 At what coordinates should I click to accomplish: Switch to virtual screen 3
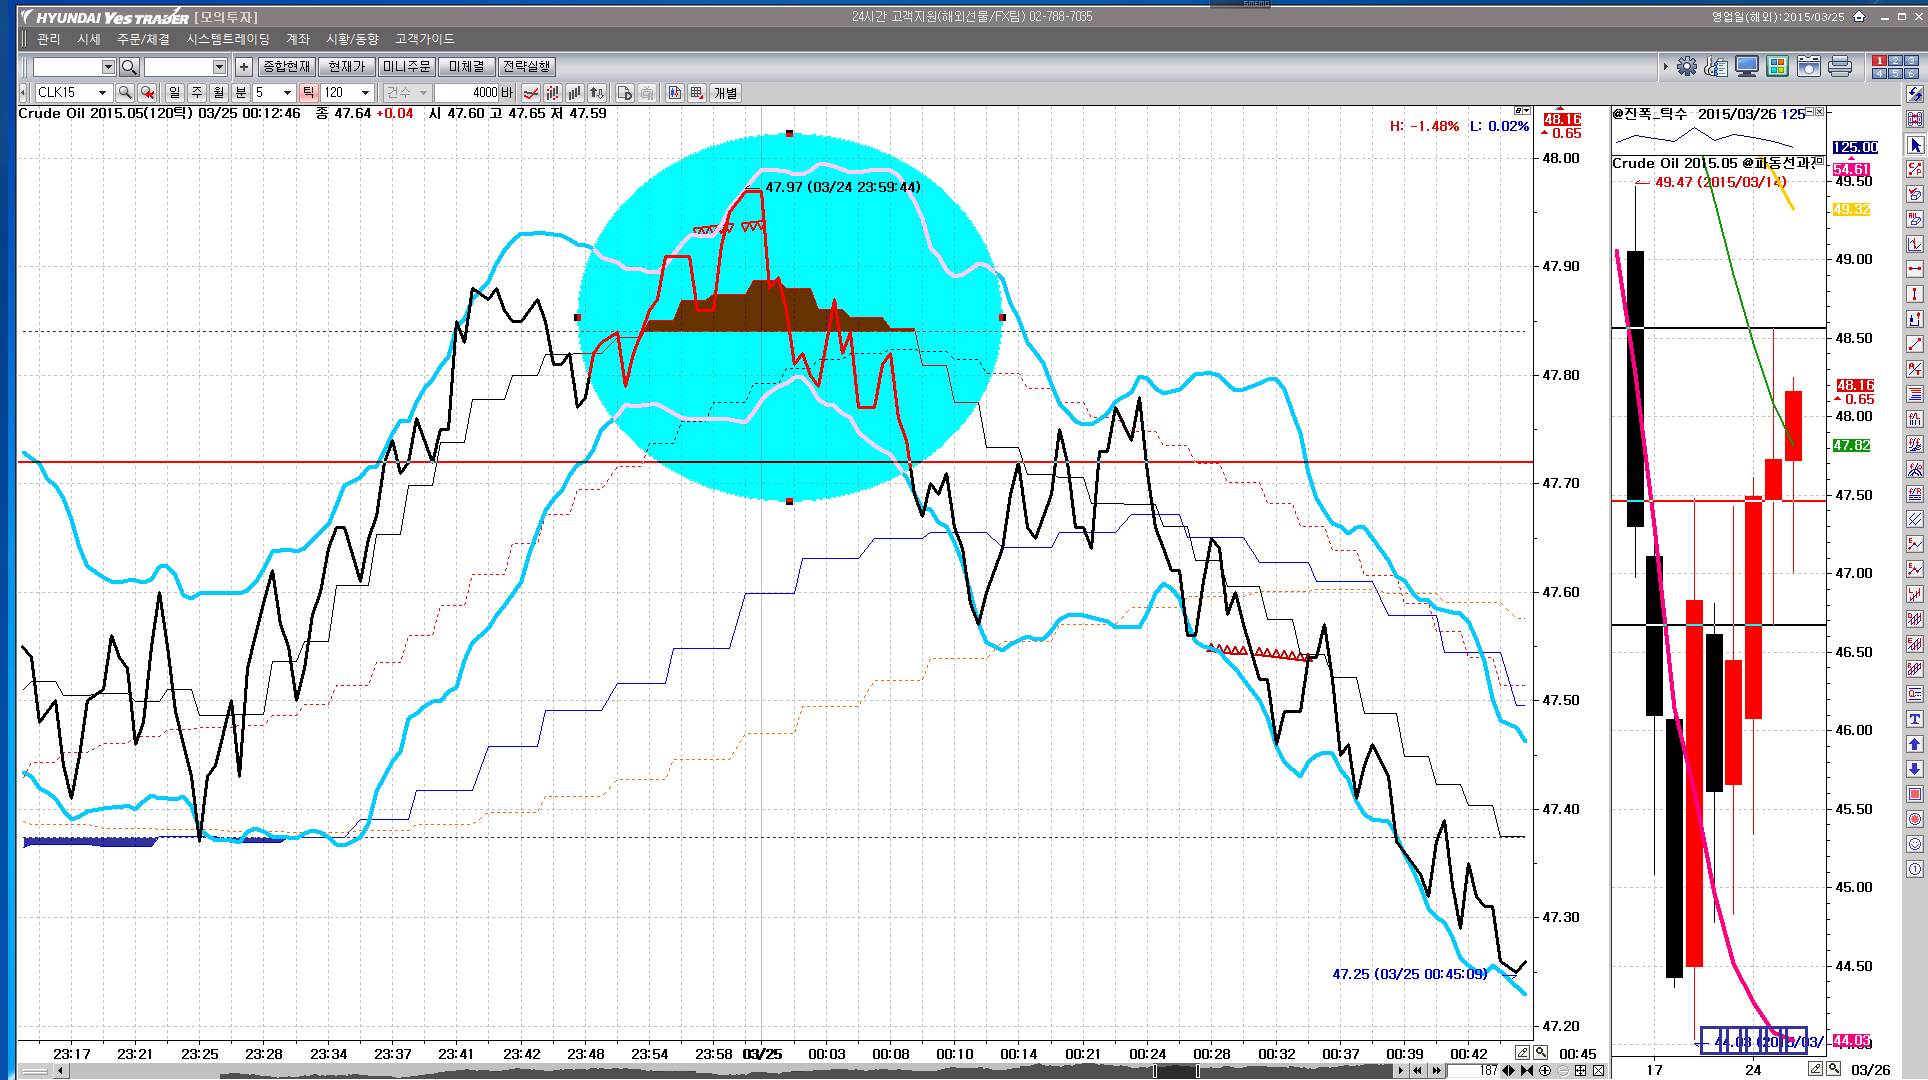pyautogui.click(x=1910, y=61)
